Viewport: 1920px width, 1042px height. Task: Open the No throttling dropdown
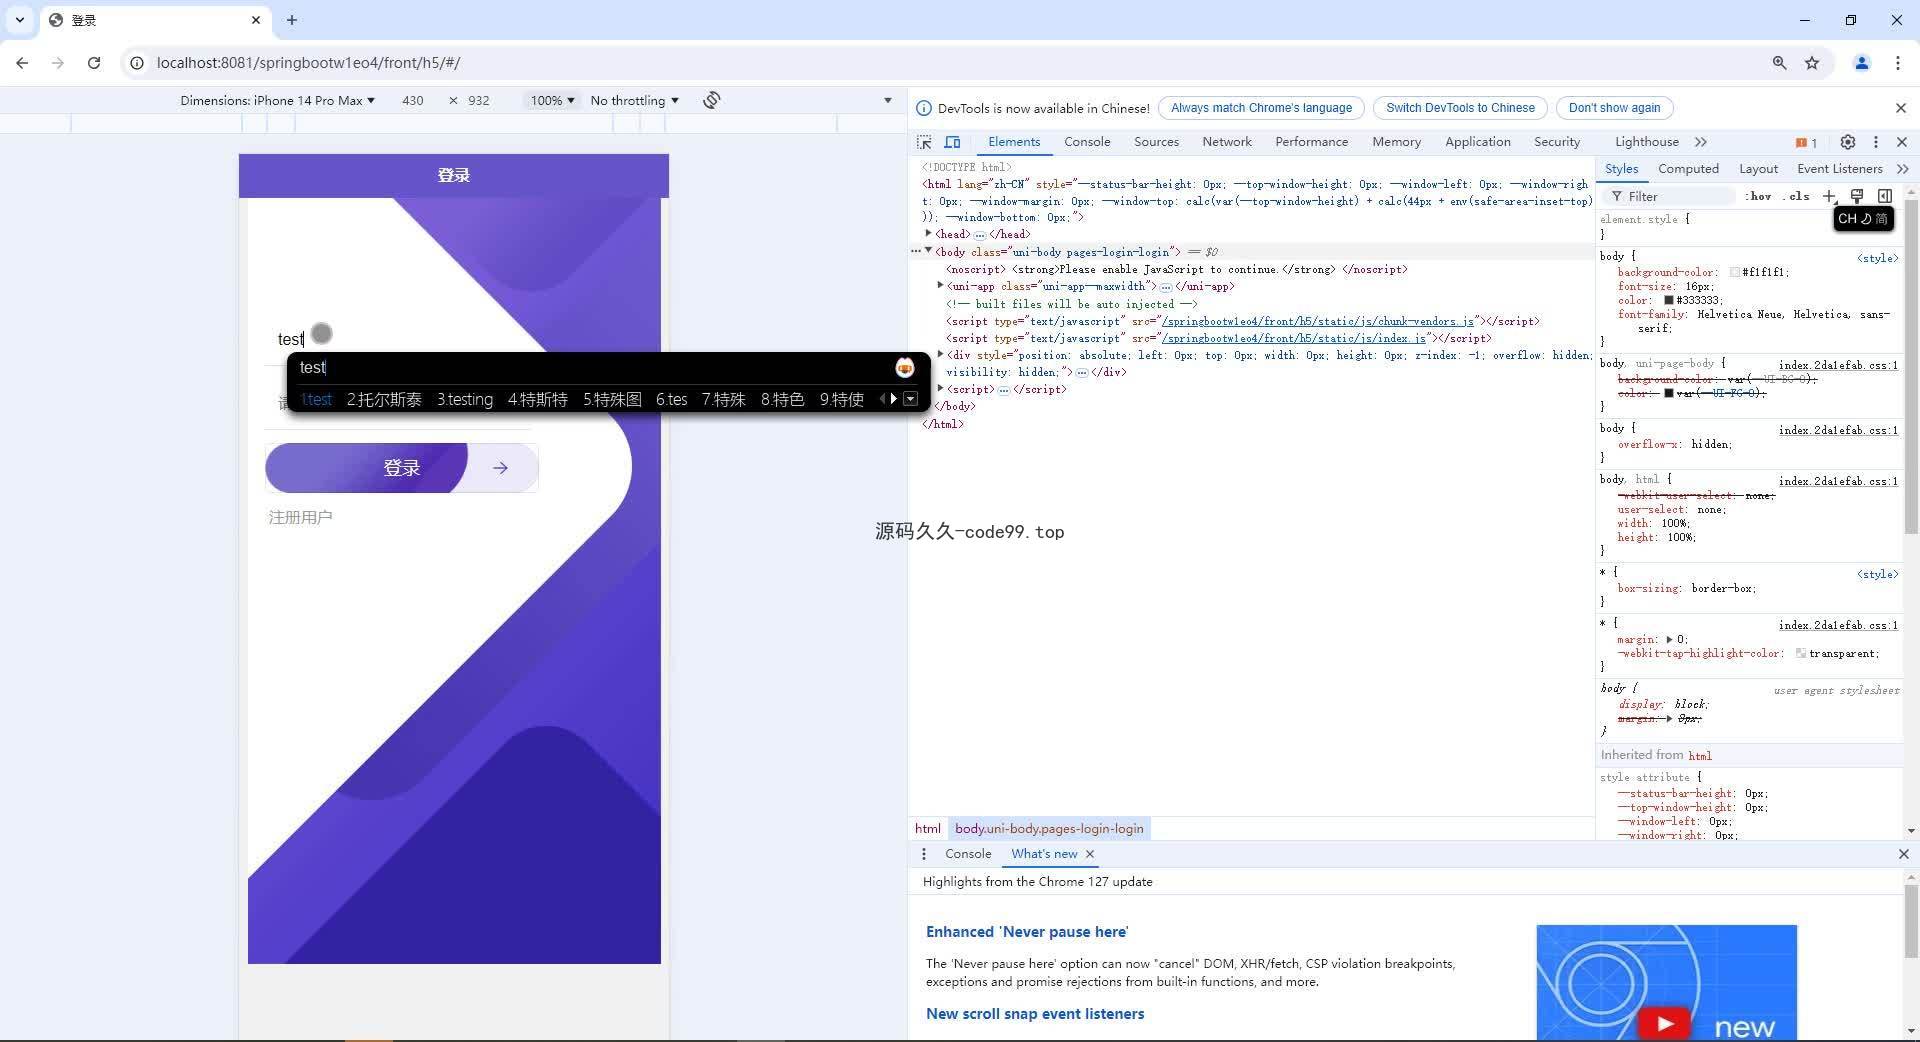tap(634, 100)
